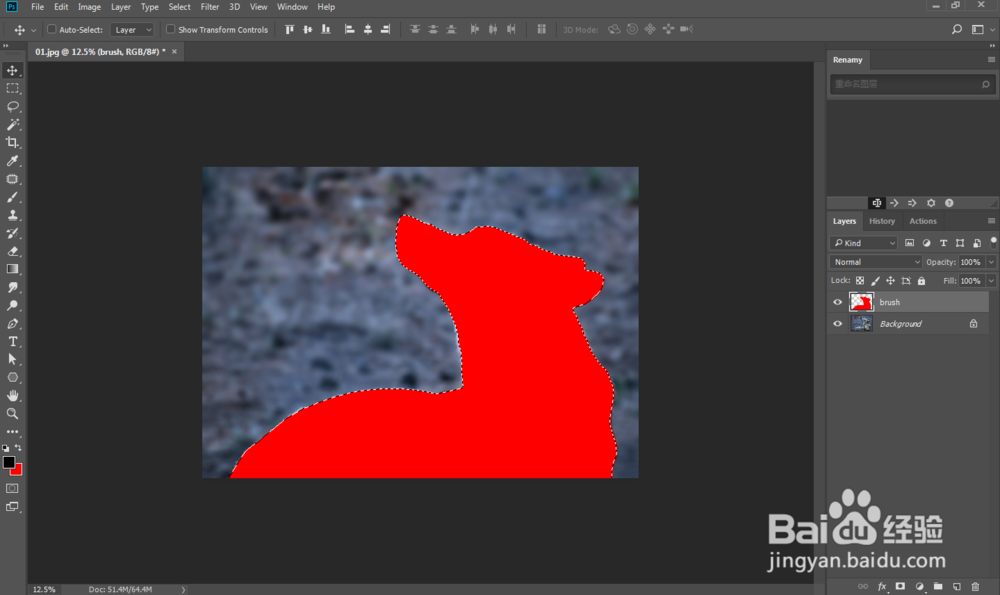Select the Eraser tool

click(x=12, y=251)
